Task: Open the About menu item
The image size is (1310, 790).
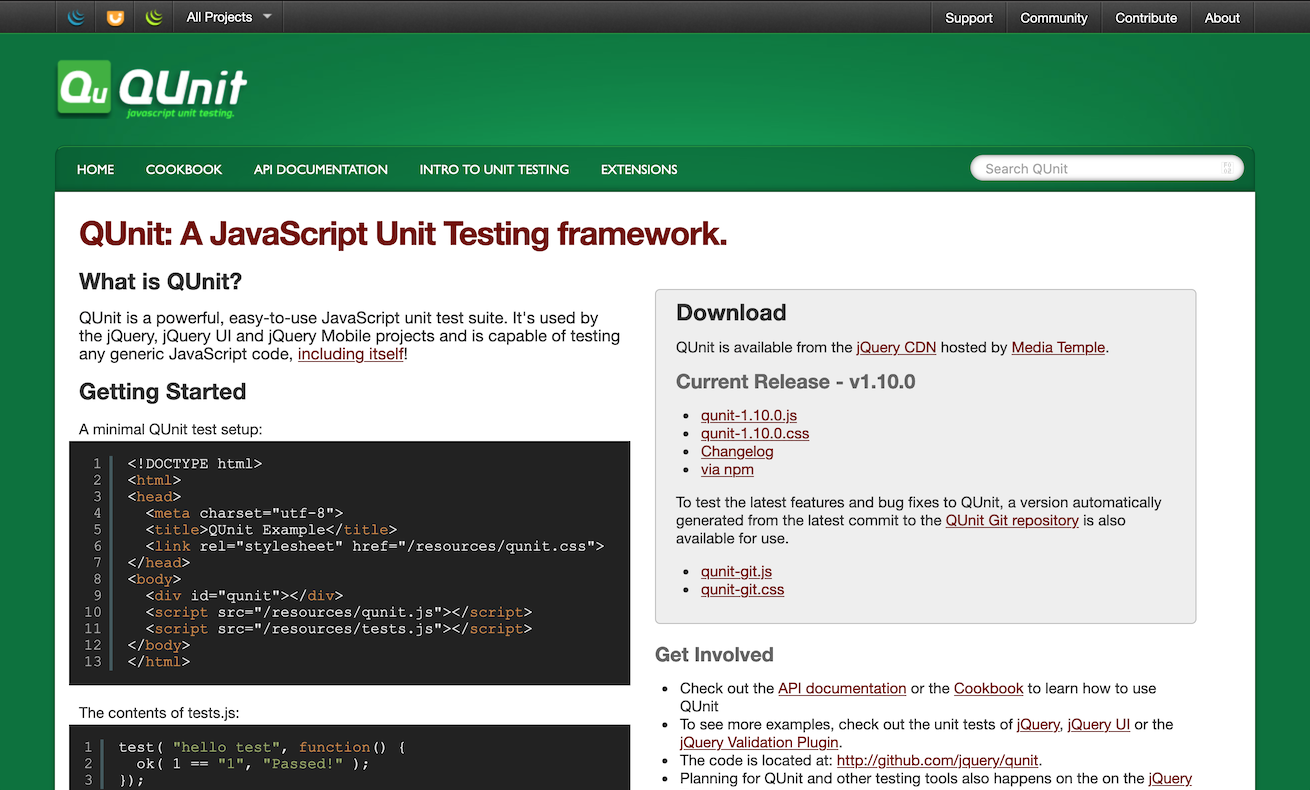Action: [x=1222, y=18]
